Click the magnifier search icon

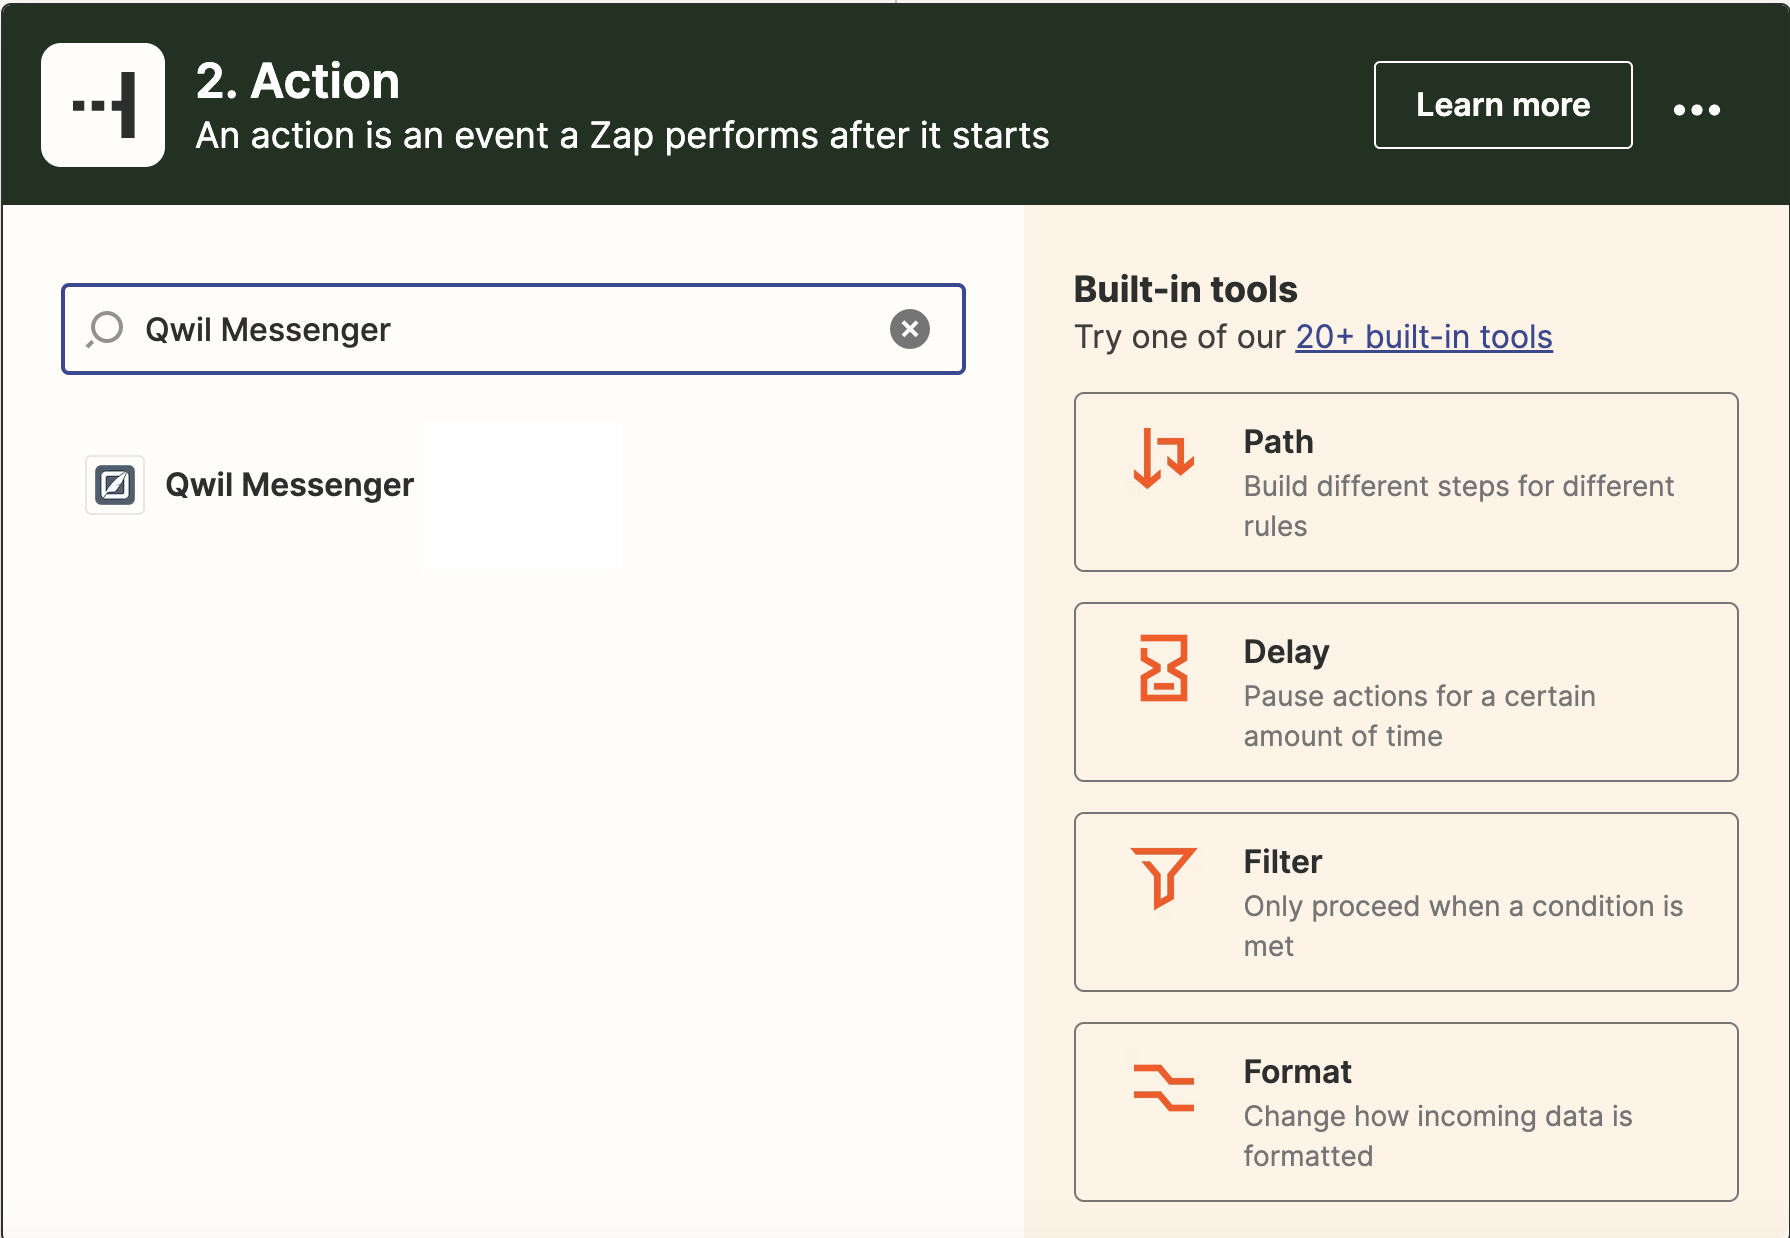click(x=105, y=329)
